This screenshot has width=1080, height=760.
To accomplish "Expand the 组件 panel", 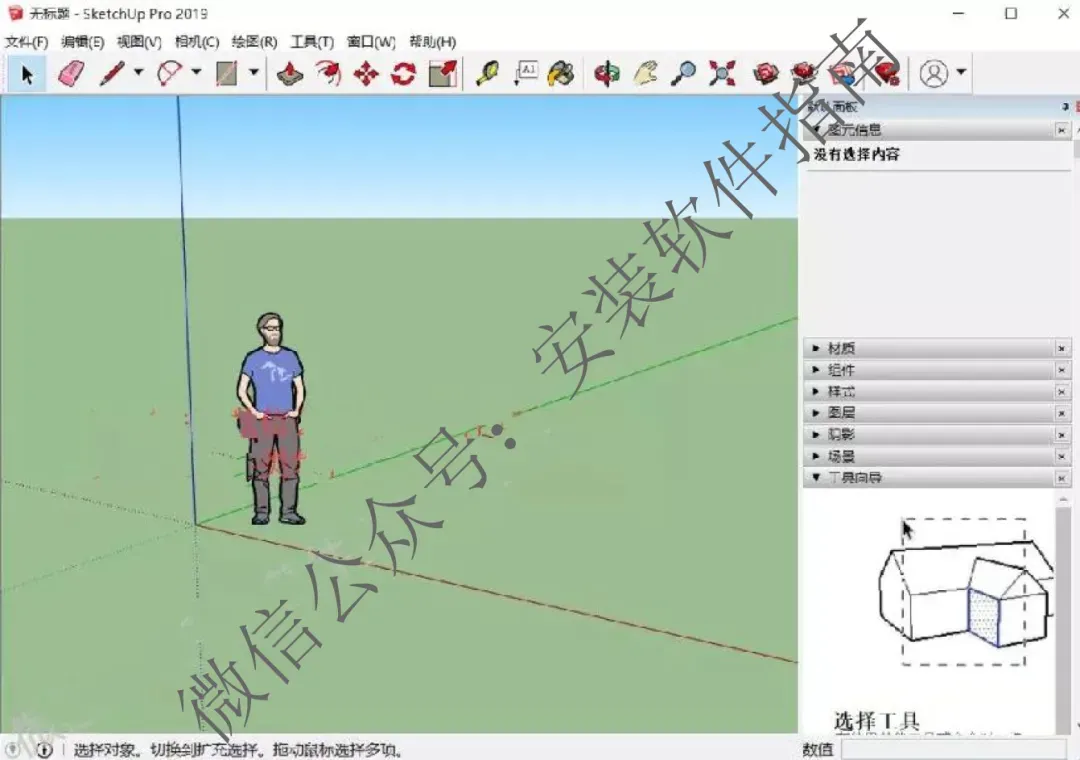I will coord(816,370).
